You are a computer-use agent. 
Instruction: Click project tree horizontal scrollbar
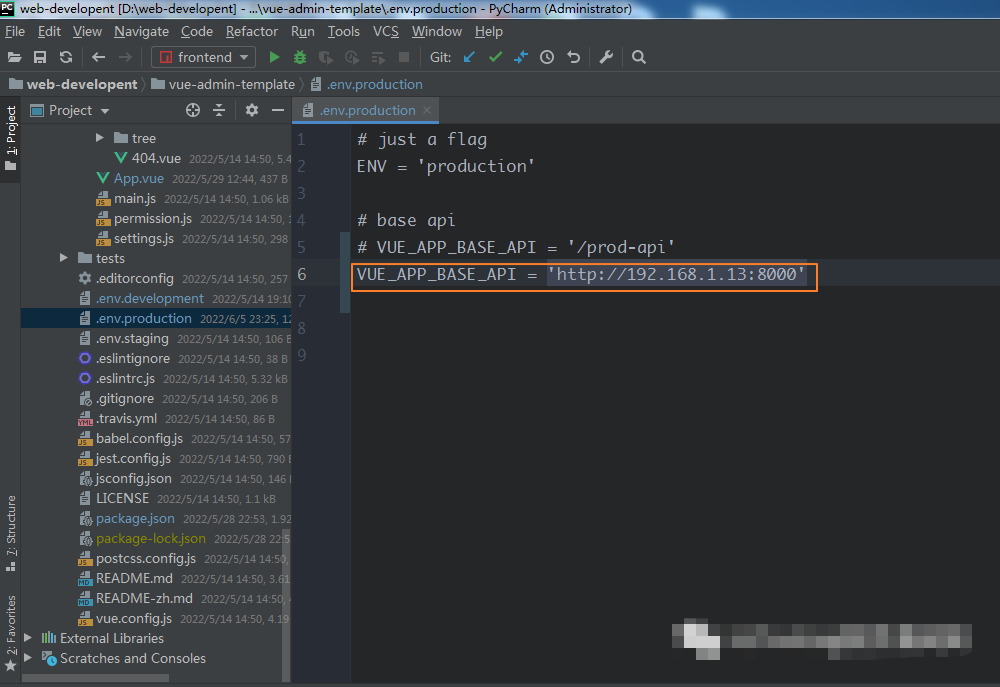coord(96,678)
